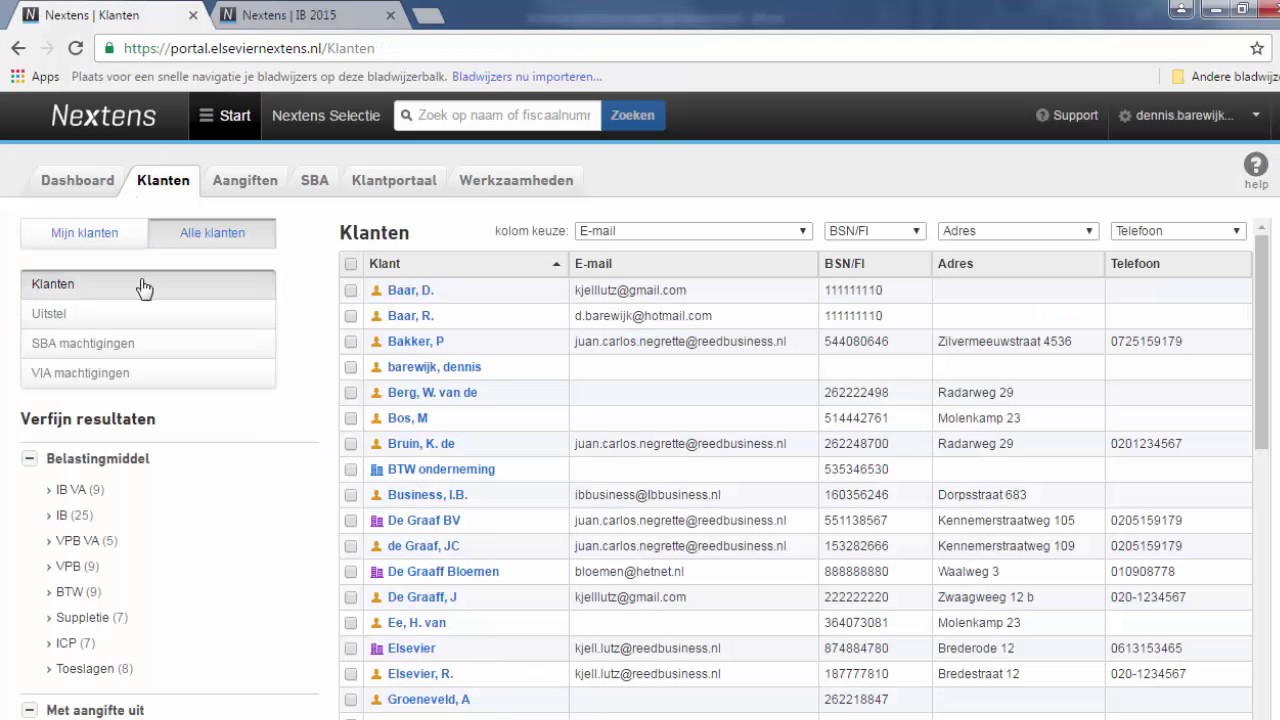Click the Klant column sort arrow
Screen dimensions: 1280x720
tap(557, 264)
